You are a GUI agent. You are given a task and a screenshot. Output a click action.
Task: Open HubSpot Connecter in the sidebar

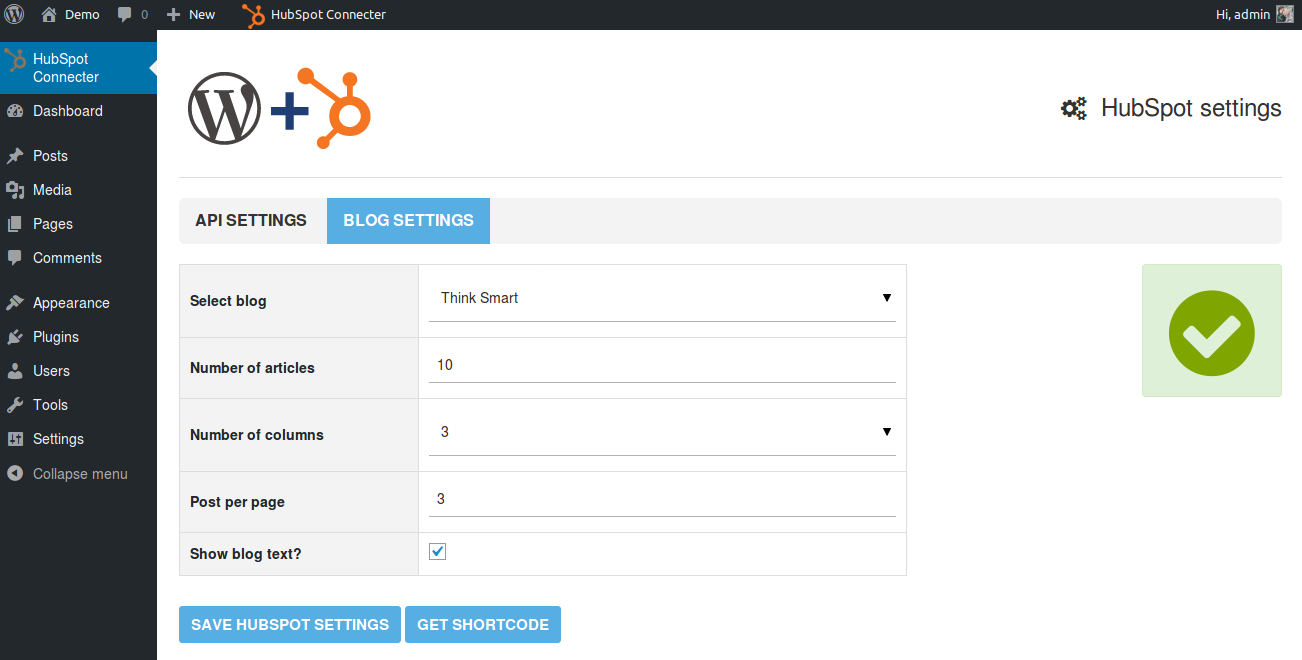click(x=78, y=68)
